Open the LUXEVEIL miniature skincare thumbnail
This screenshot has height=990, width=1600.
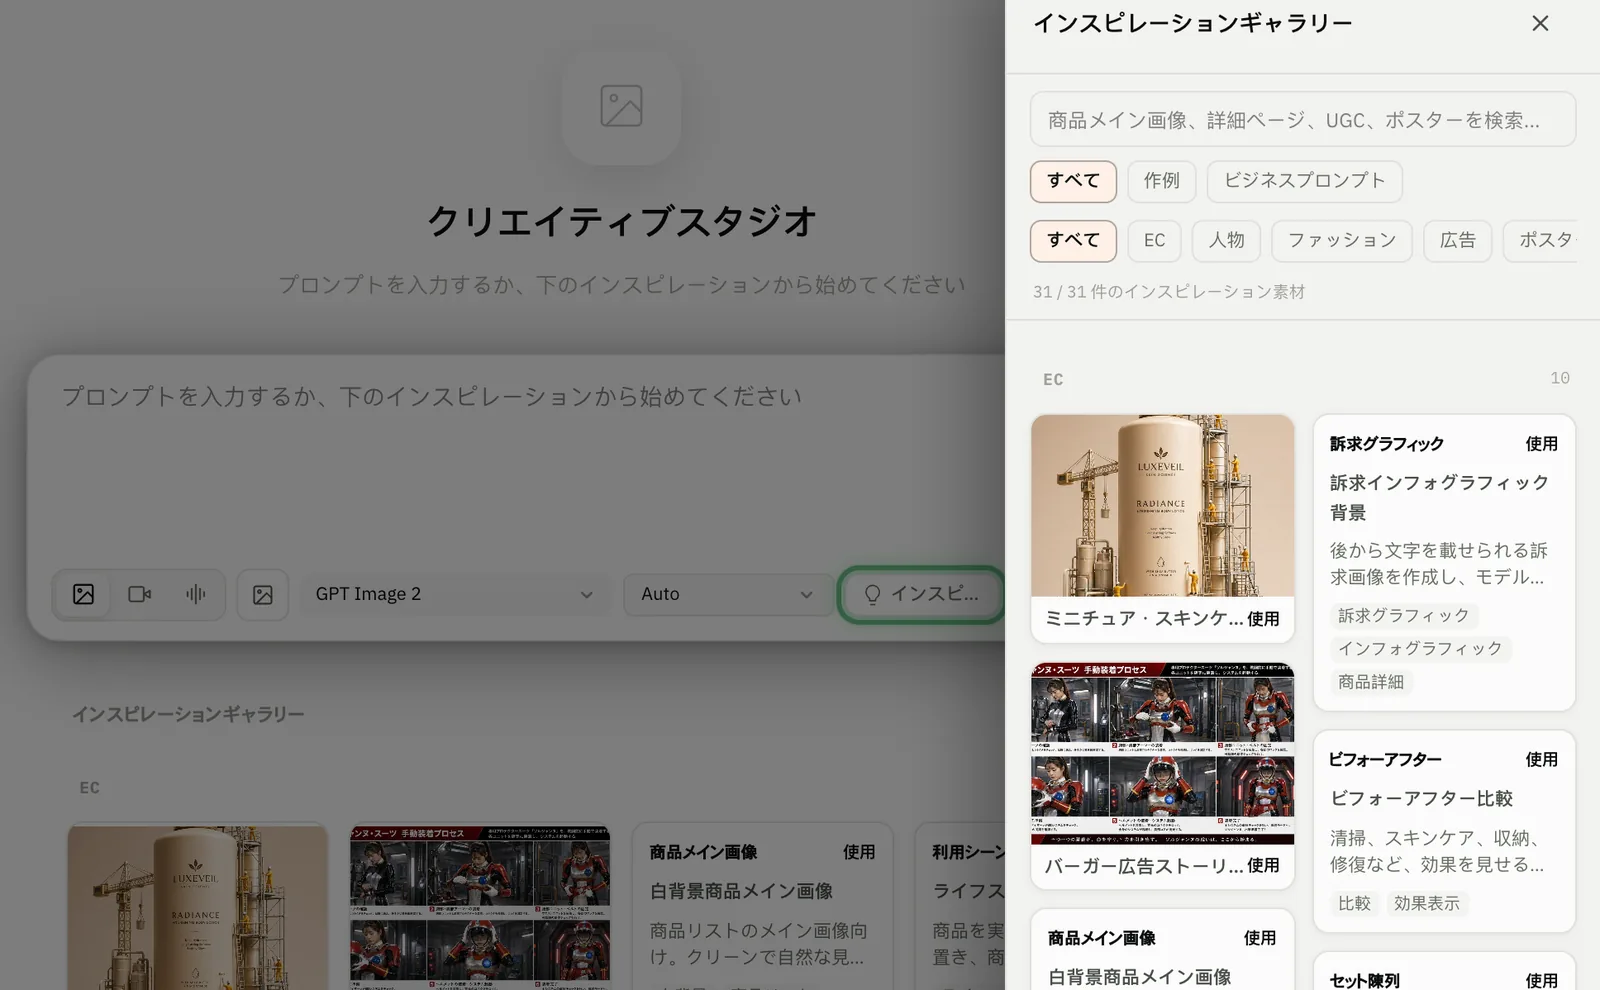[x=1162, y=506]
